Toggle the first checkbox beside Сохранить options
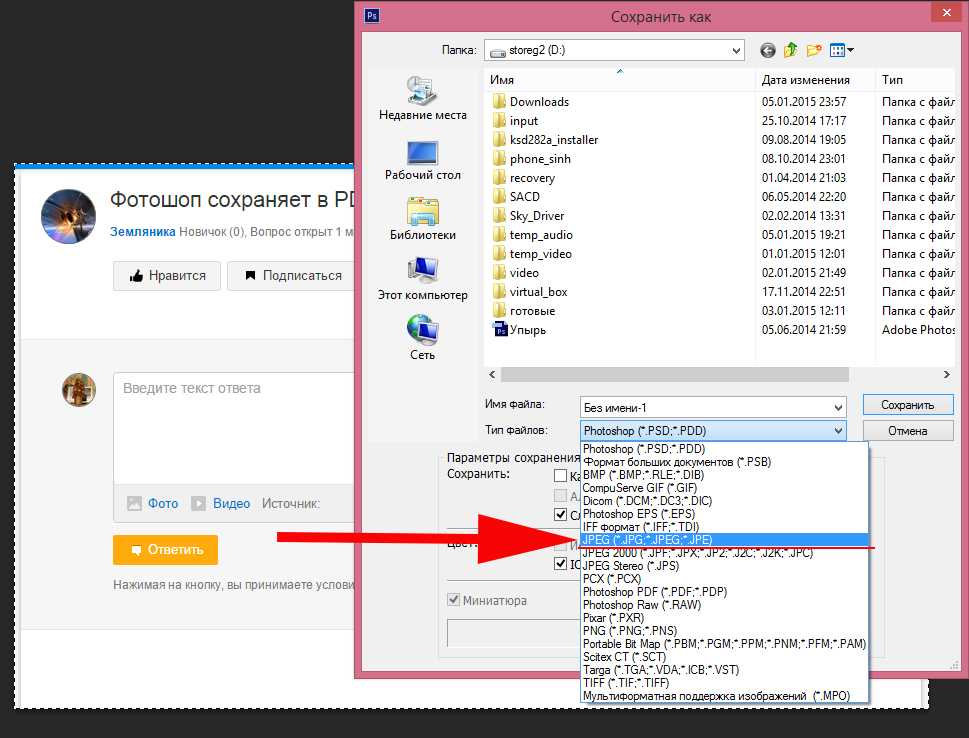The width and height of the screenshot is (969, 738). [x=561, y=475]
